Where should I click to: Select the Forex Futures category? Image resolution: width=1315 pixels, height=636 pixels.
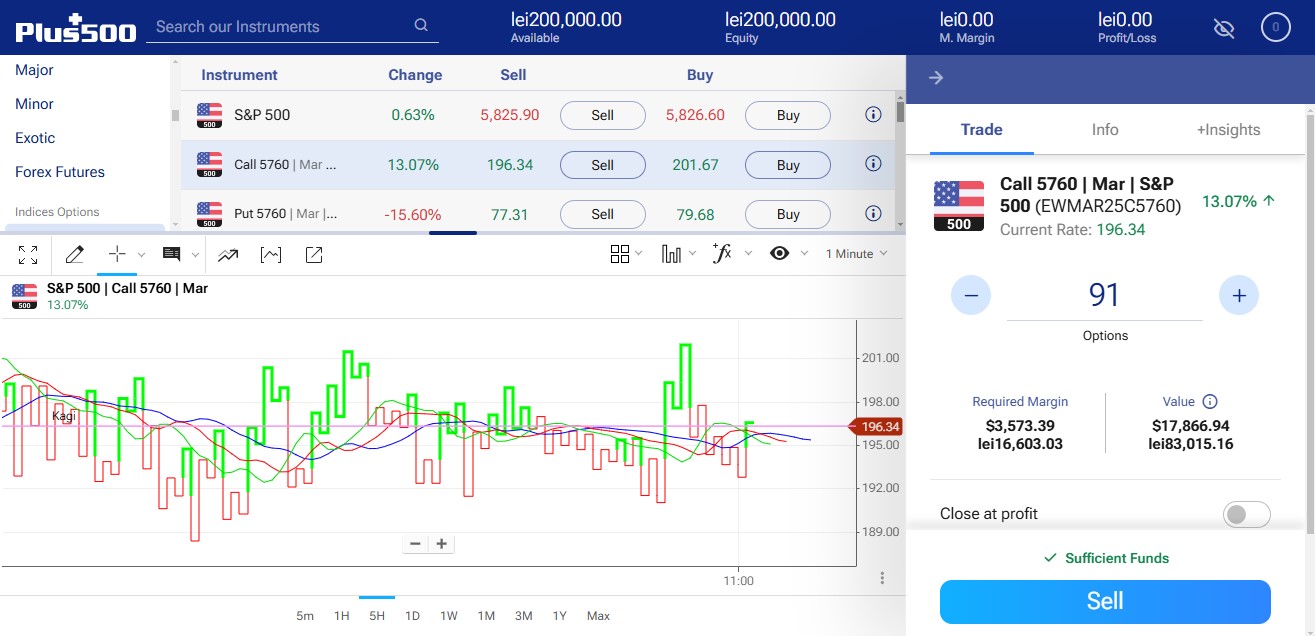point(60,172)
